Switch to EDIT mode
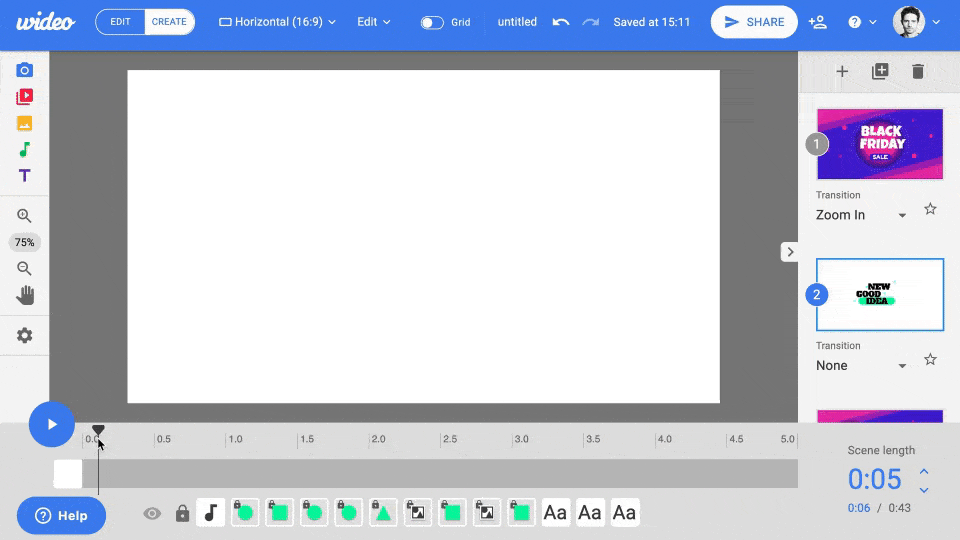The image size is (960, 540). 120,22
